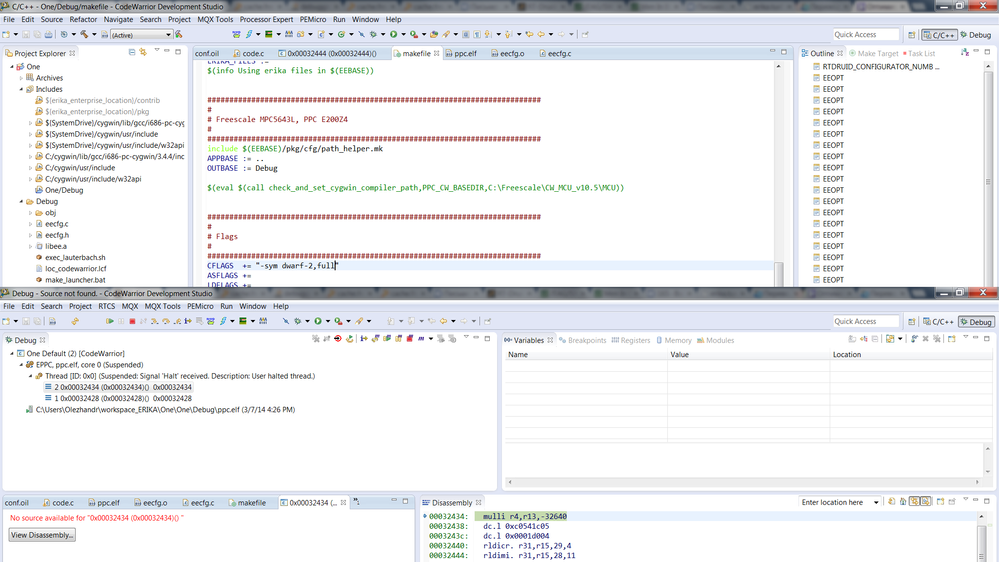This screenshot has width=999, height=562.
Task: Click Collapse All icon in Project Explorer
Action: (x=132, y=52)
